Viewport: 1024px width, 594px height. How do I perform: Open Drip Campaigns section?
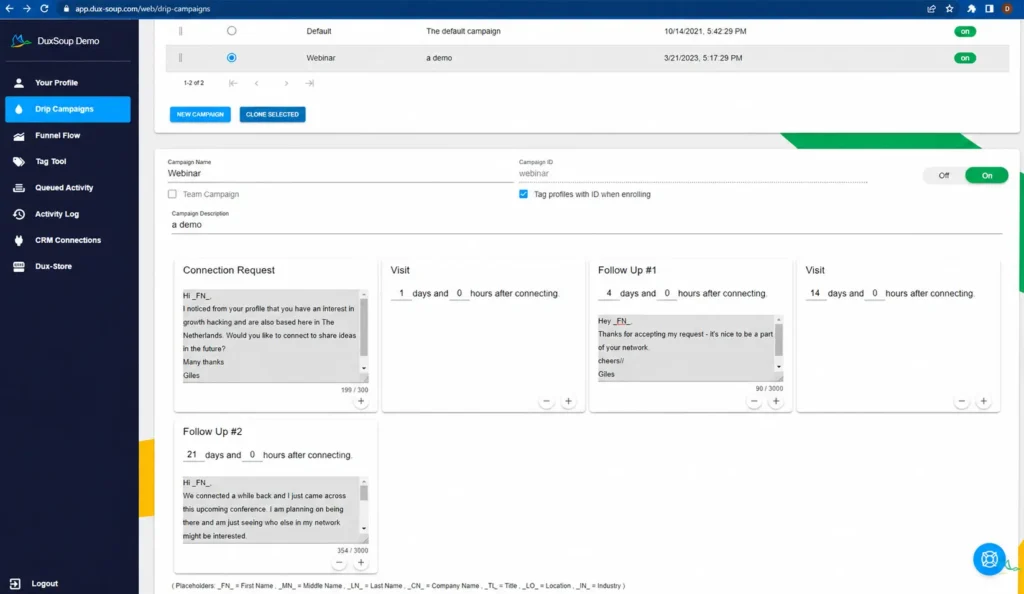point(68,109)
